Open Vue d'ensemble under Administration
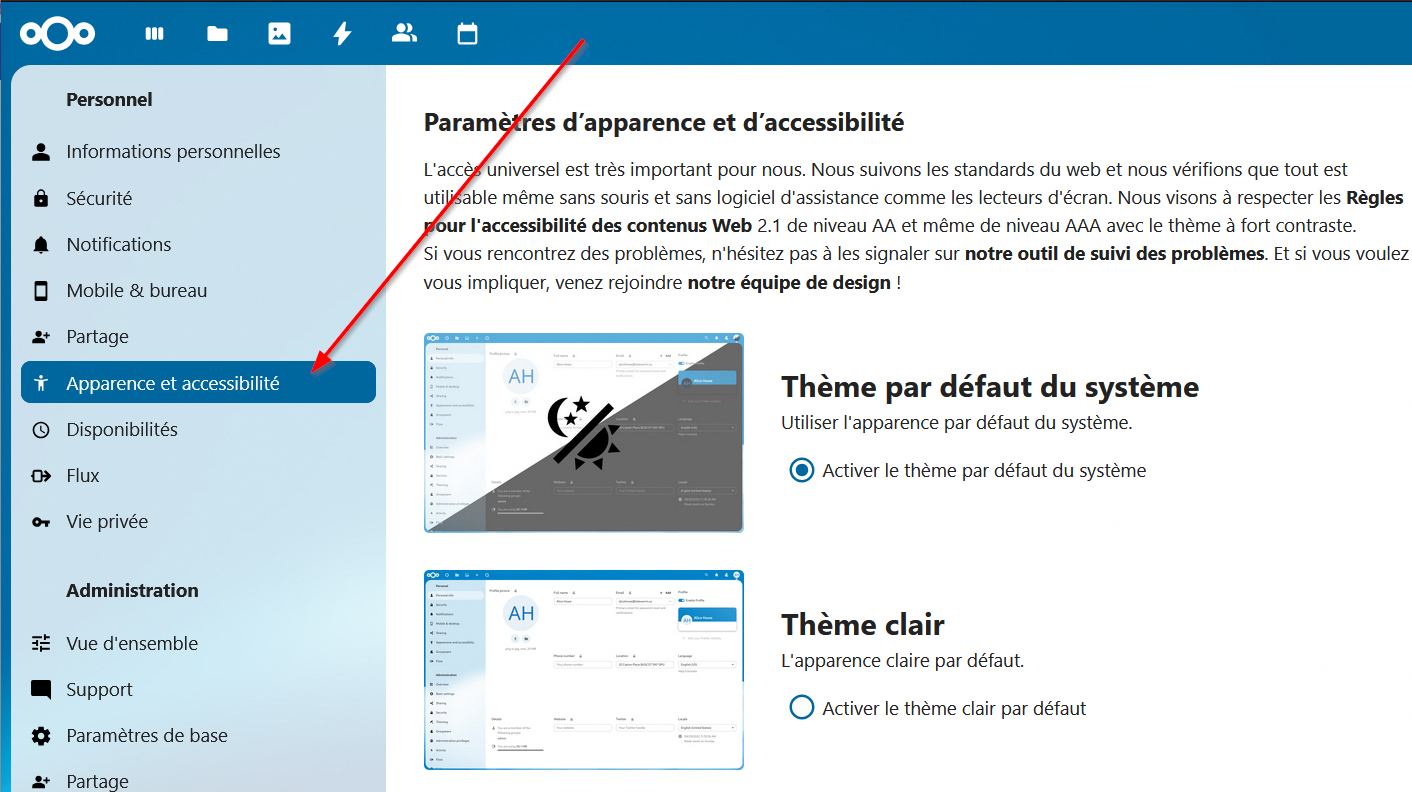 pyautogui.click(x=132, y=644)
